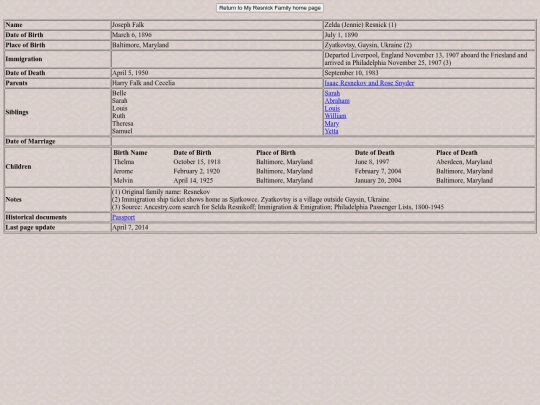Click child name Thelma
Image resolution: width=540 pixels, height=405 pixels.
[x=124, y=162]
